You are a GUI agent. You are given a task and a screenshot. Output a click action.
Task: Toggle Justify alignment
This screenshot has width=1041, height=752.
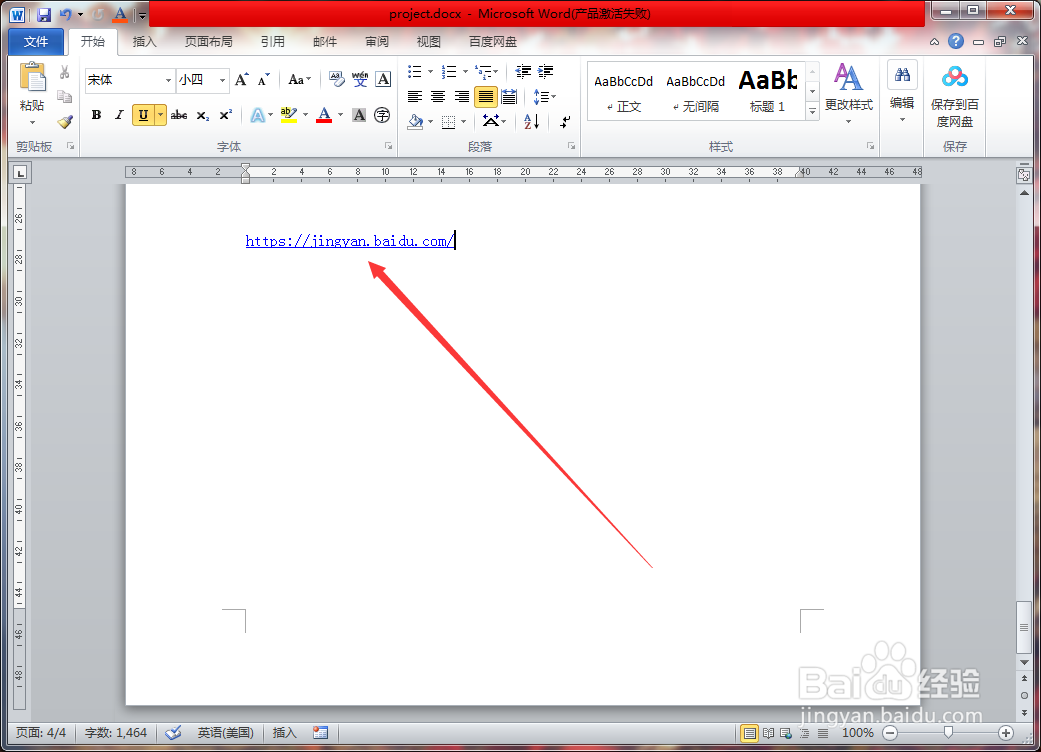[x=486, y=97]
